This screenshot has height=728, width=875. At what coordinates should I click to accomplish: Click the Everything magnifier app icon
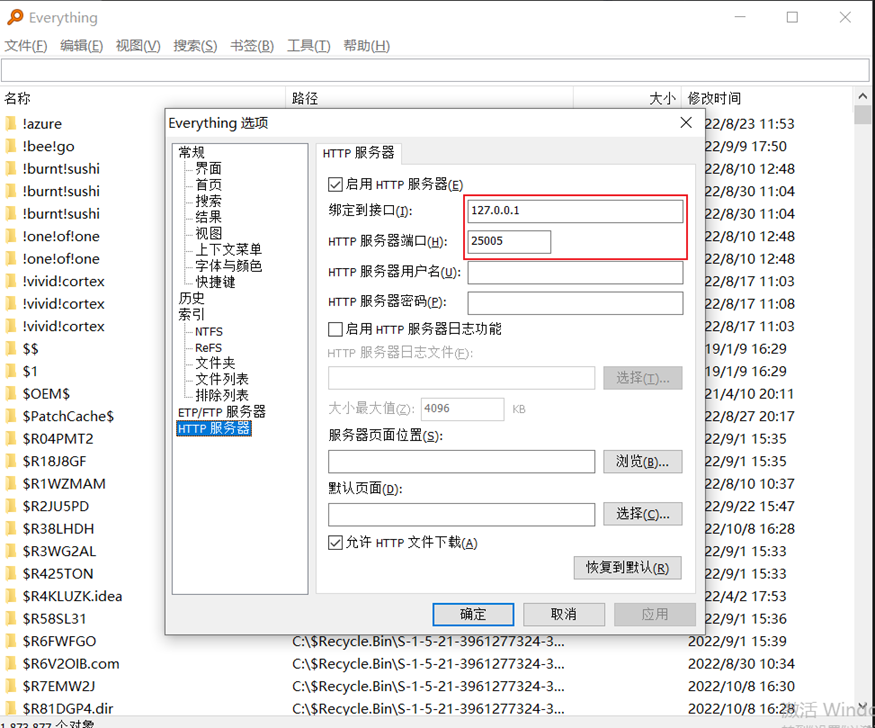[x=15, y=17]
